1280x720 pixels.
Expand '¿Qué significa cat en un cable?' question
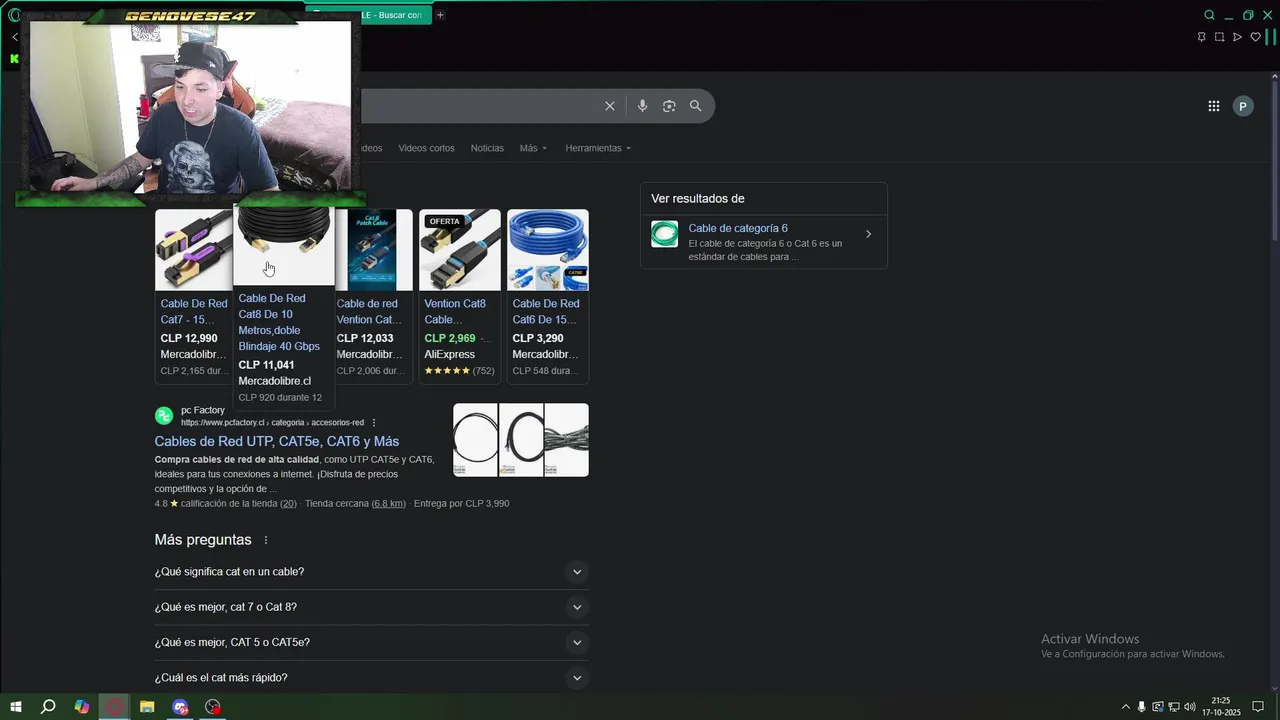[x=371, y=572]
